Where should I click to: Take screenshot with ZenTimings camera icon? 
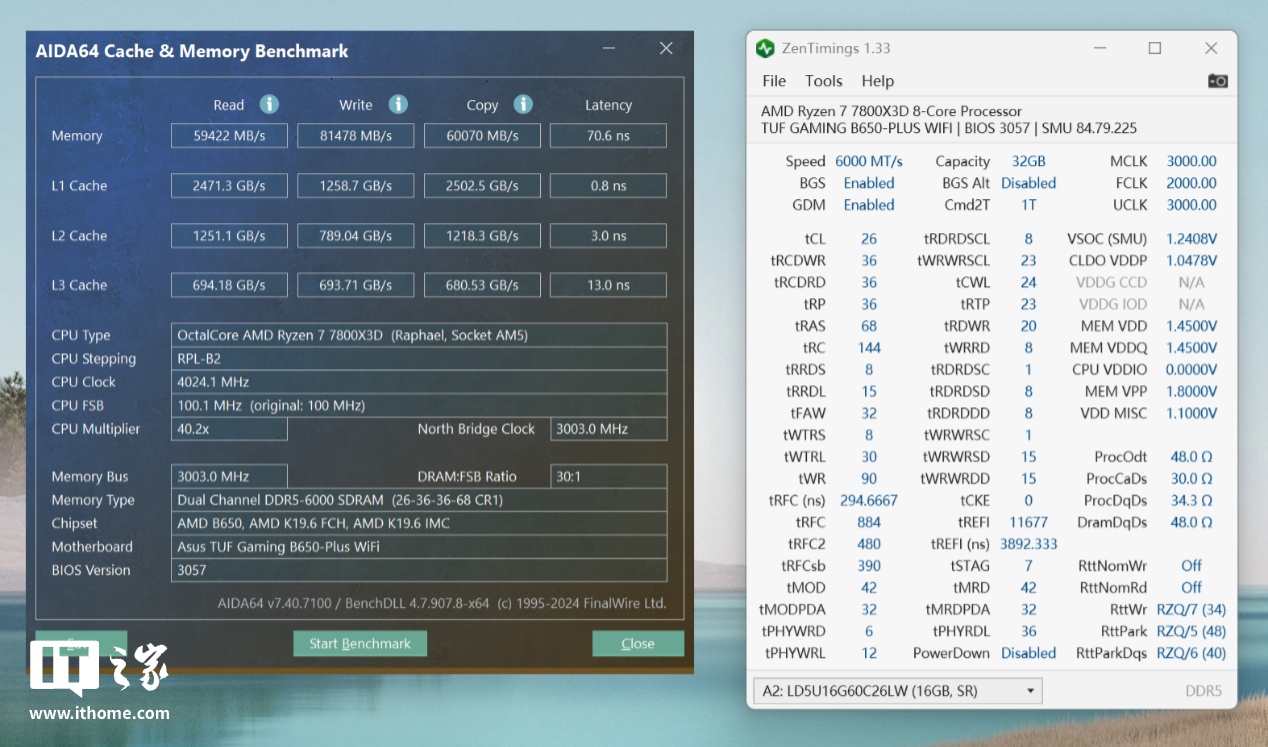(x=1217, y=81)
